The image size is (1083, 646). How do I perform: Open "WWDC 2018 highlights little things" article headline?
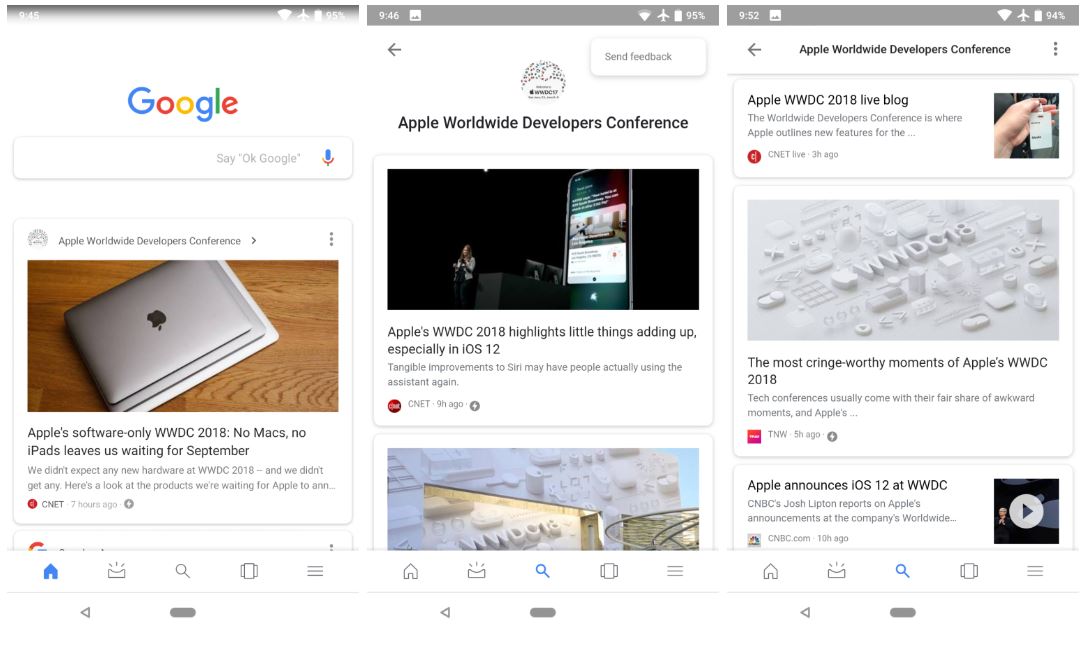(542, 340)
